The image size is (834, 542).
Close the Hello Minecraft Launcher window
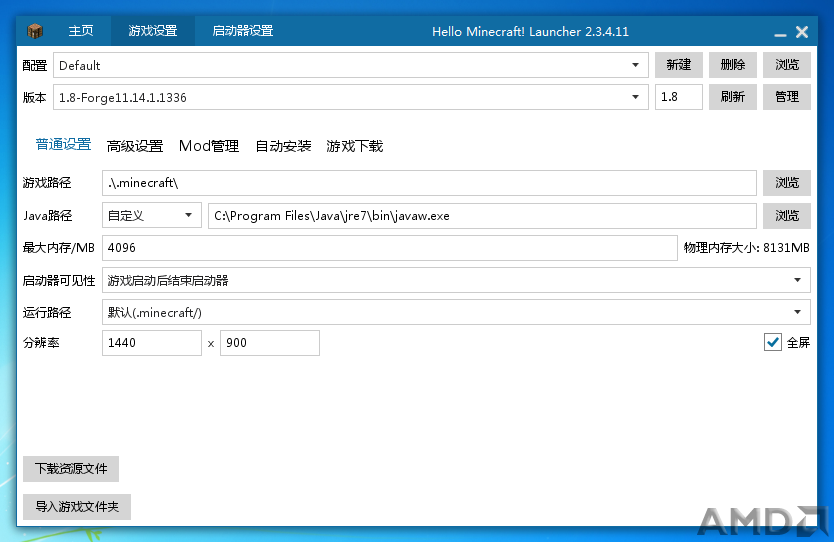(802, 32)
